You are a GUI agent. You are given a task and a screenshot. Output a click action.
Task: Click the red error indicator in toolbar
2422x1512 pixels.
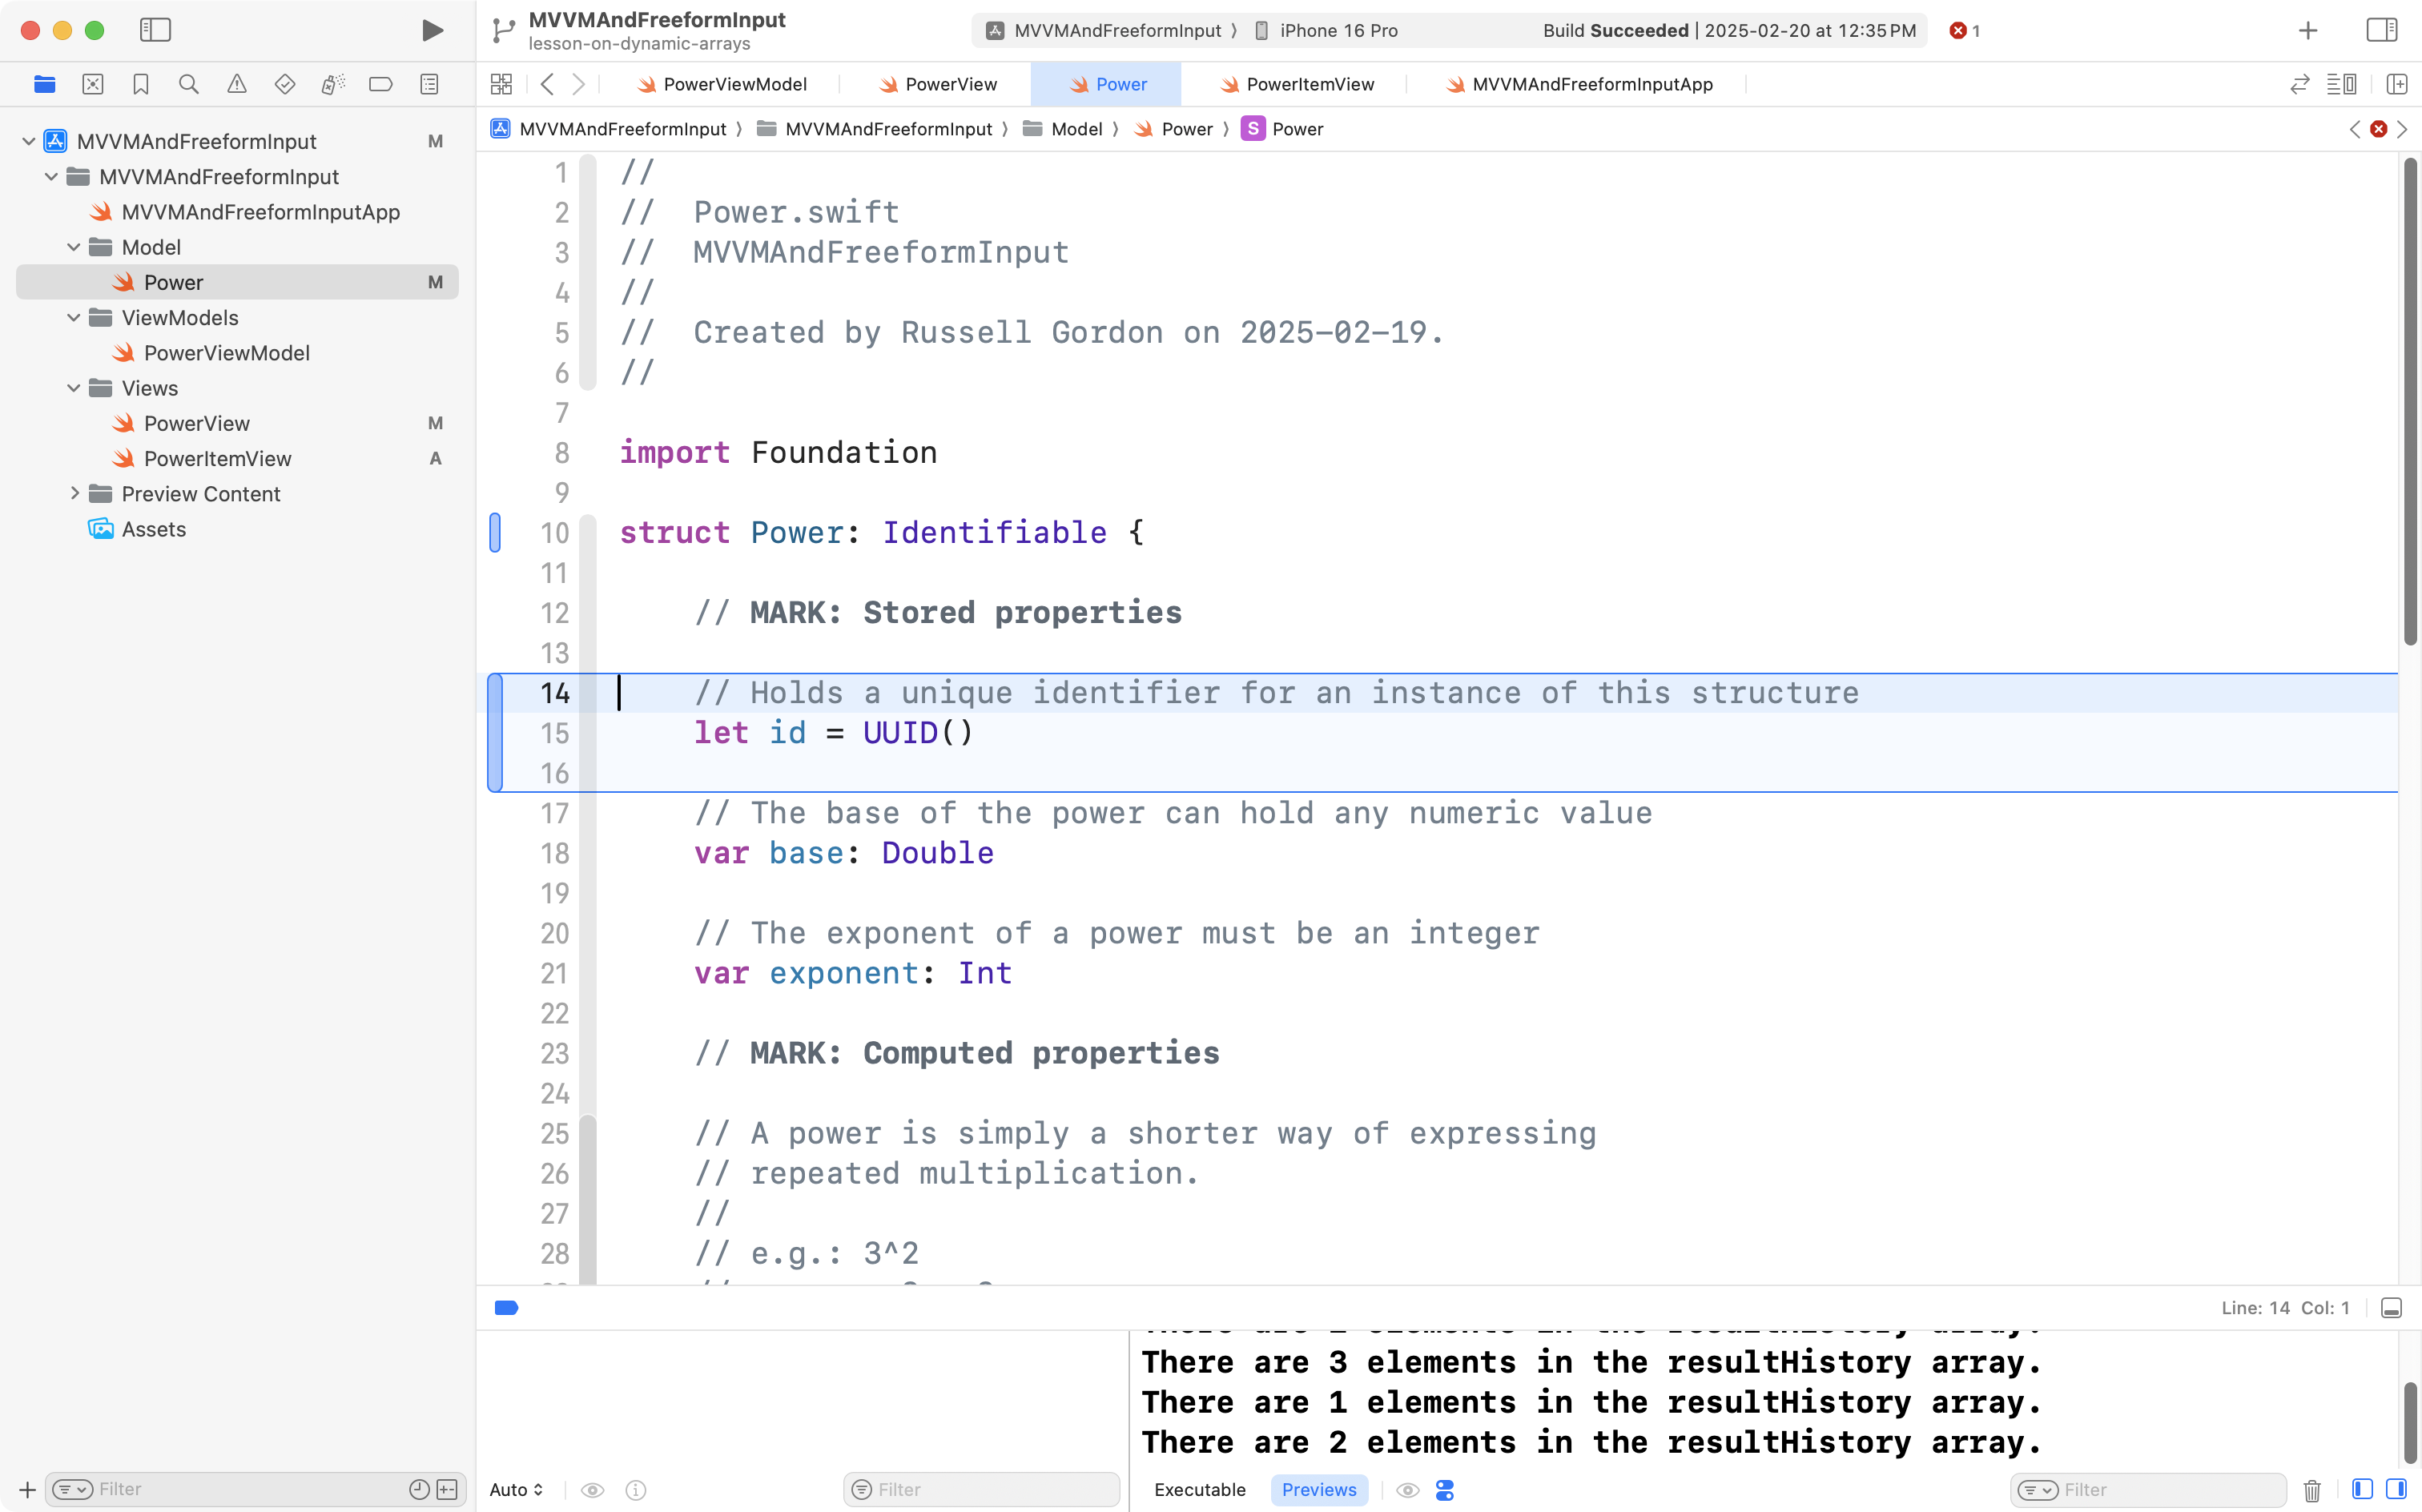(1964, 30)
